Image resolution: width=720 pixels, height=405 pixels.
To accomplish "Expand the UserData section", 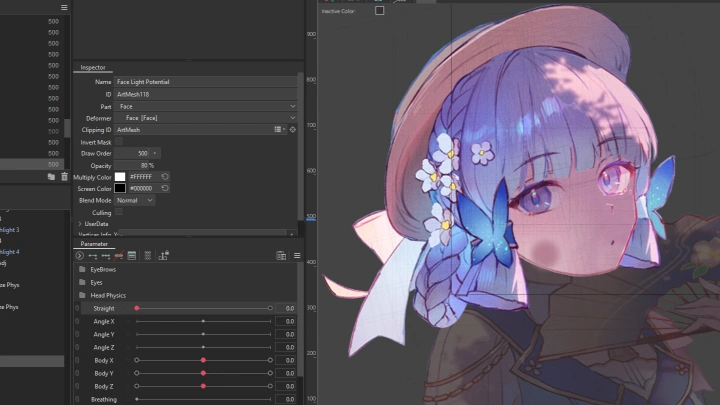I will click(80, 224).
